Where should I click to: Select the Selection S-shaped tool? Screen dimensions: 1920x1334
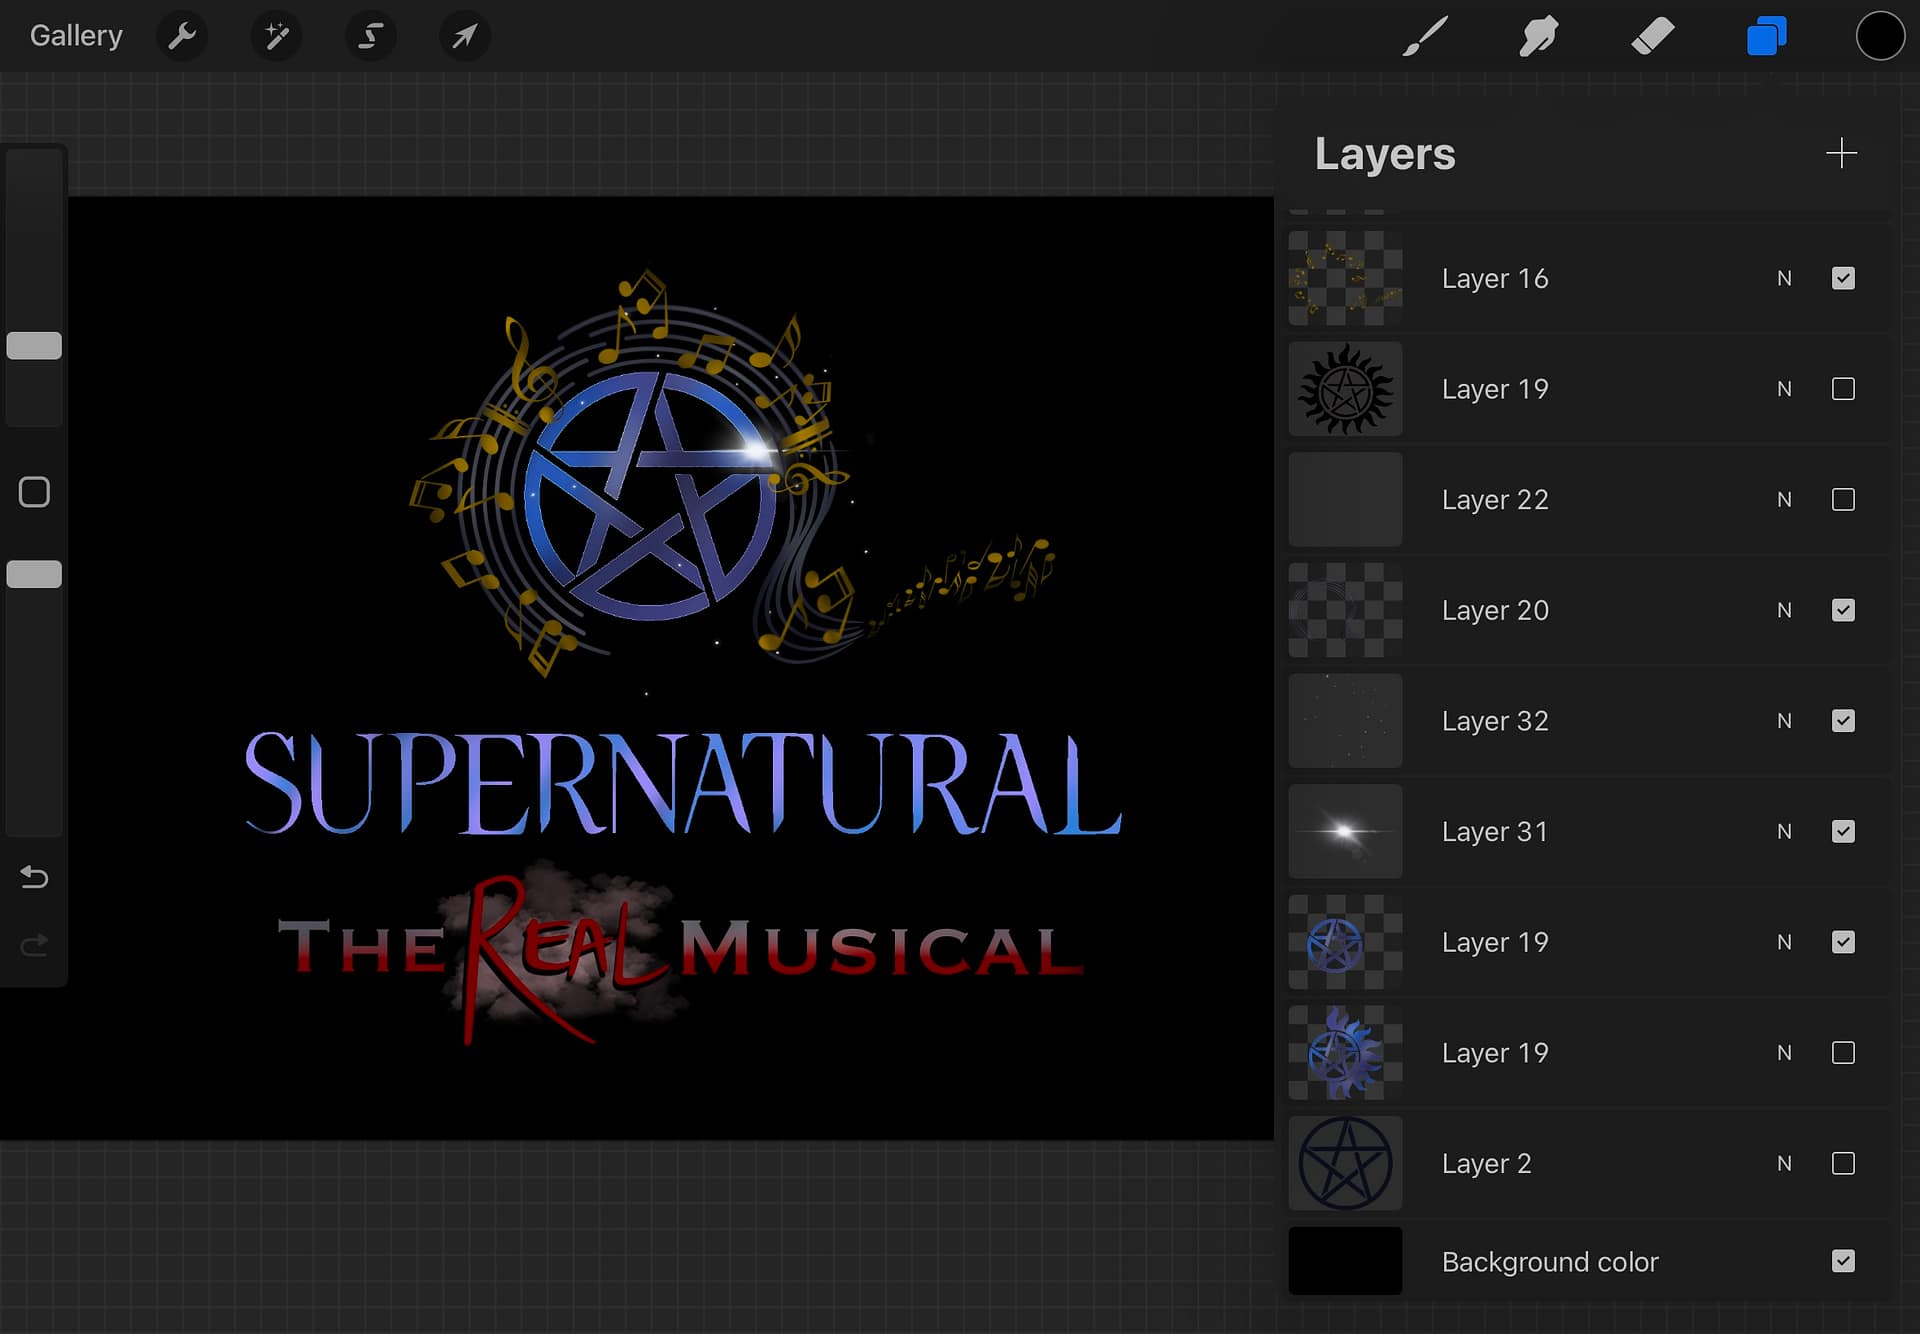pyautogui.click(x=370, y=37)
